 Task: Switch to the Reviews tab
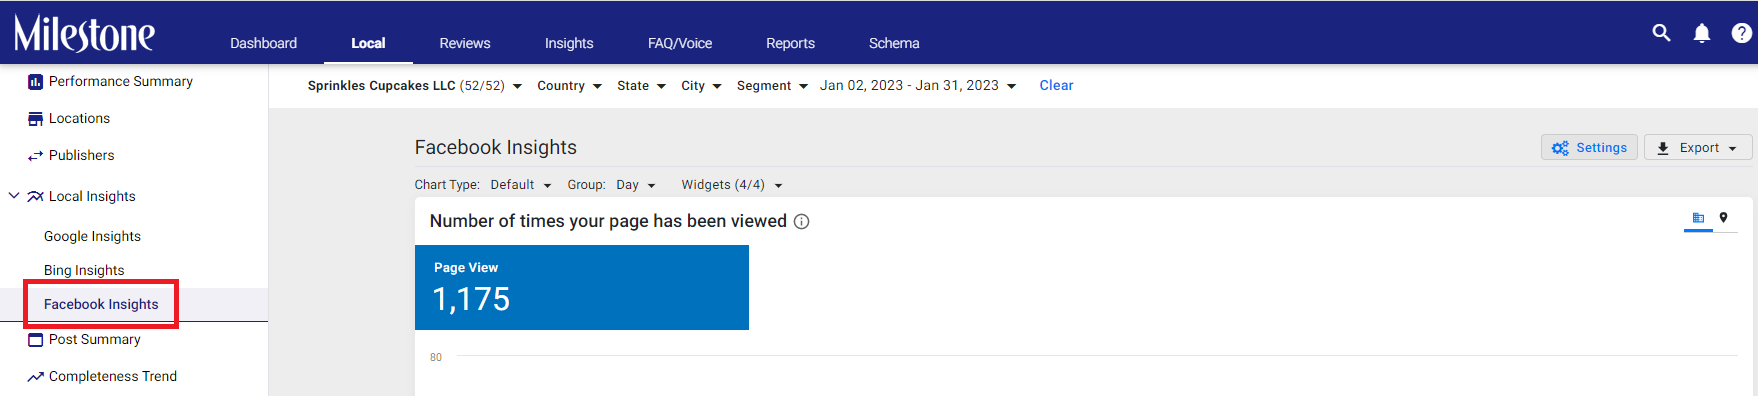[465, 43]
